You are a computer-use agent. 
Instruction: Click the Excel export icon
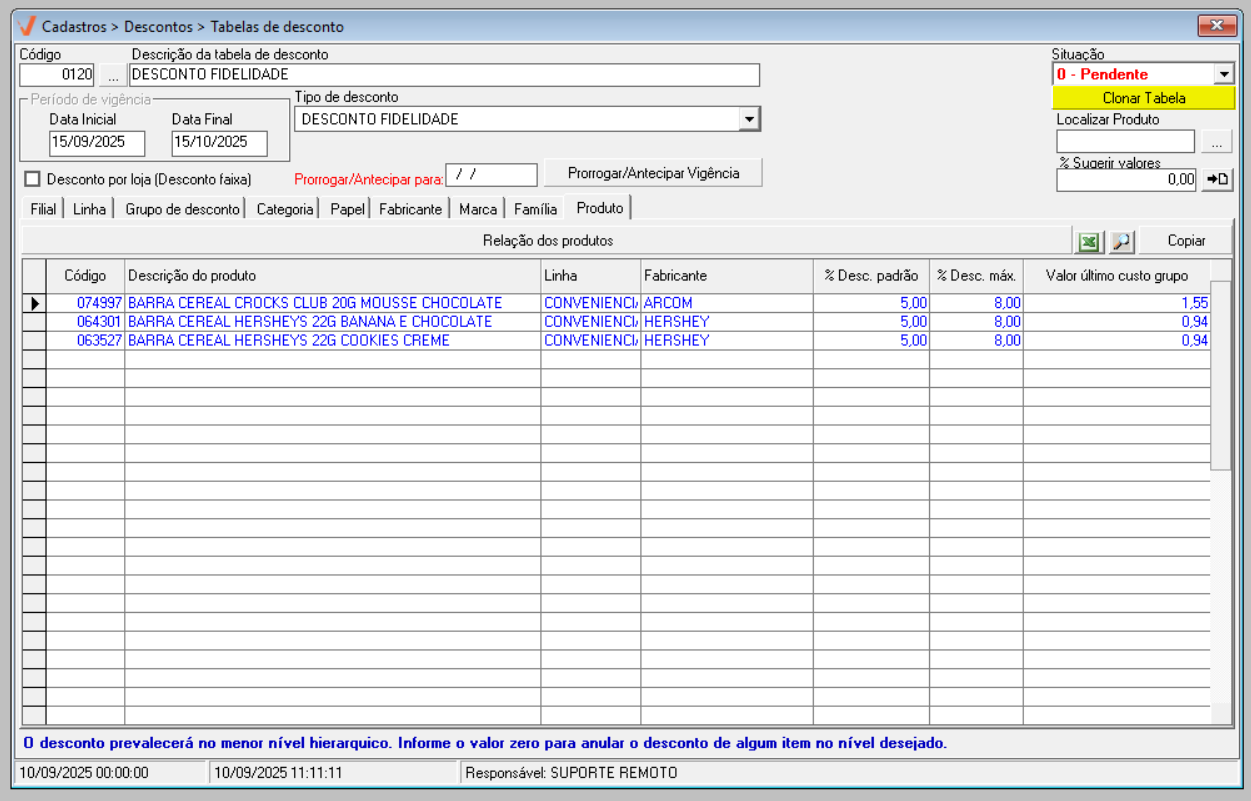click(x=1088, y=241)
